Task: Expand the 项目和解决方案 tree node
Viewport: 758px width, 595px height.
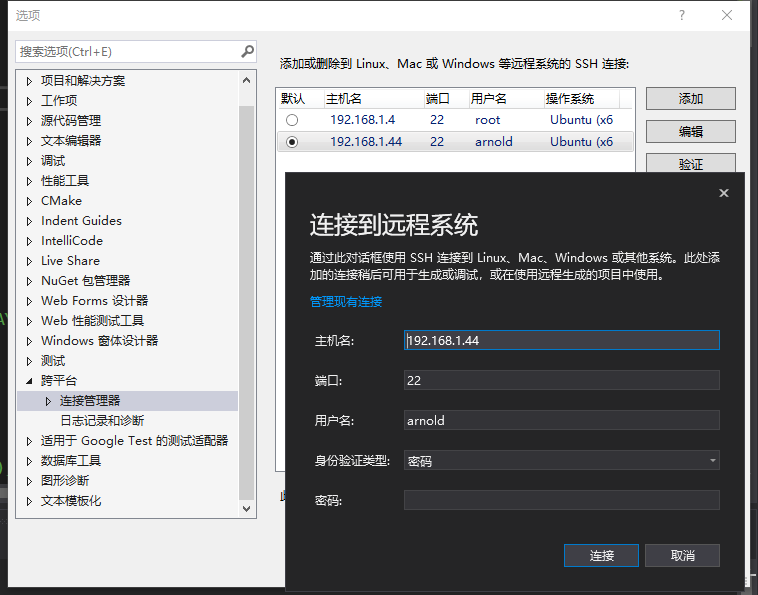Action: click(29, 81)
